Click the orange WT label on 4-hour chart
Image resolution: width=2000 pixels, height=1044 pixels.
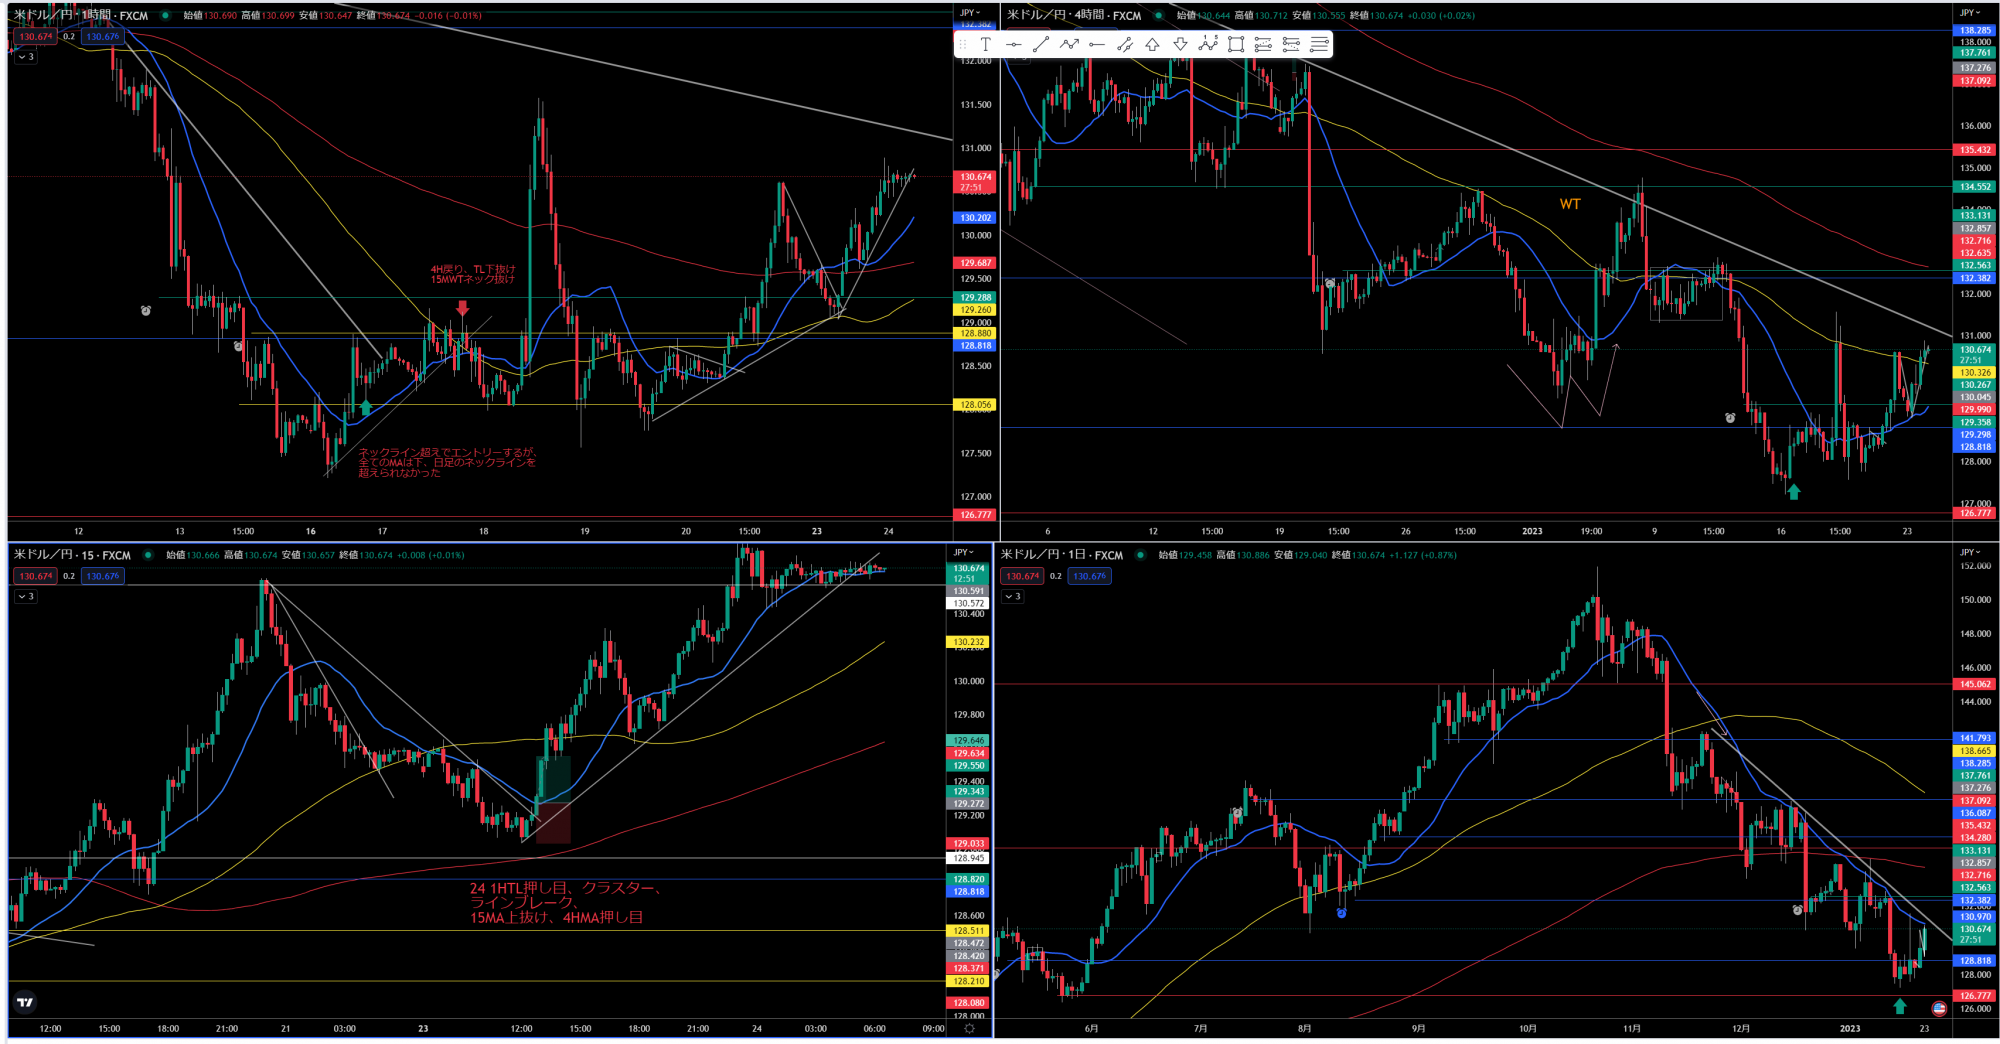(1570, 204)
